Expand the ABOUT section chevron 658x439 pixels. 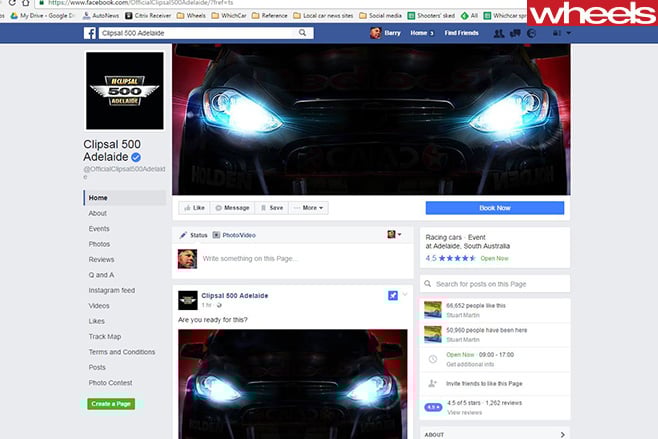(562, 434)
